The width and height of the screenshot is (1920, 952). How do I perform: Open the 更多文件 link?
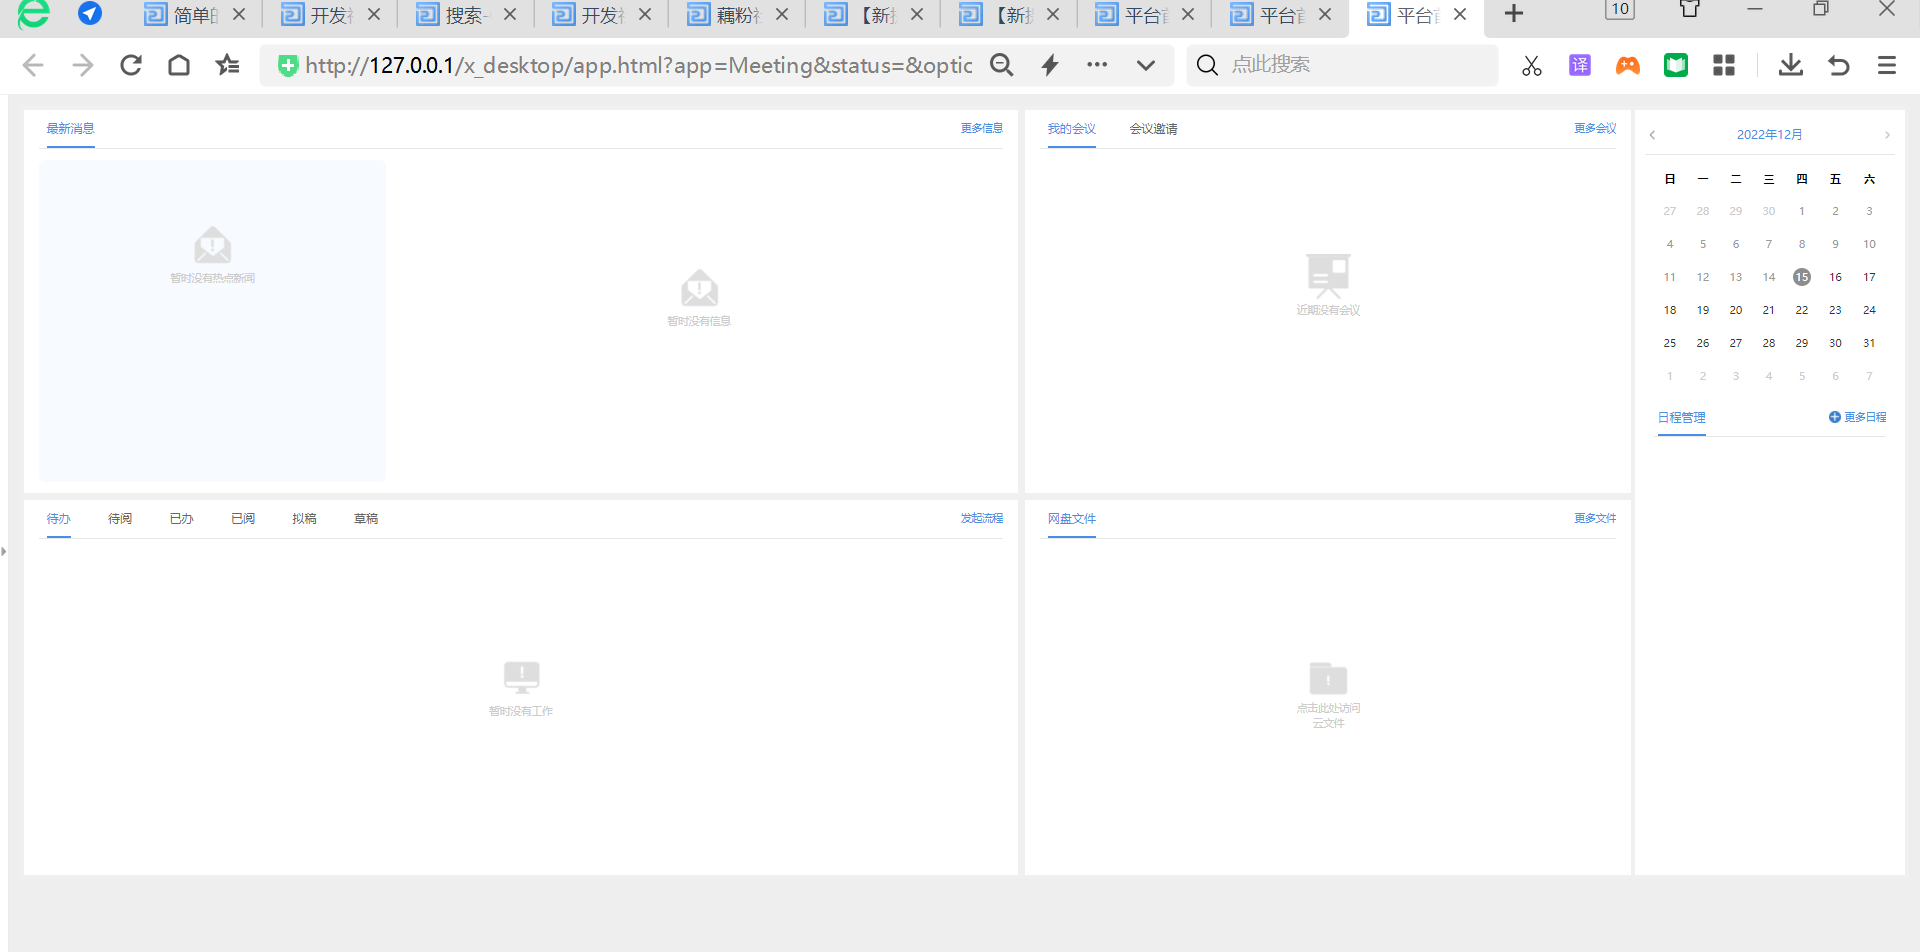[x=1595, y=519]
